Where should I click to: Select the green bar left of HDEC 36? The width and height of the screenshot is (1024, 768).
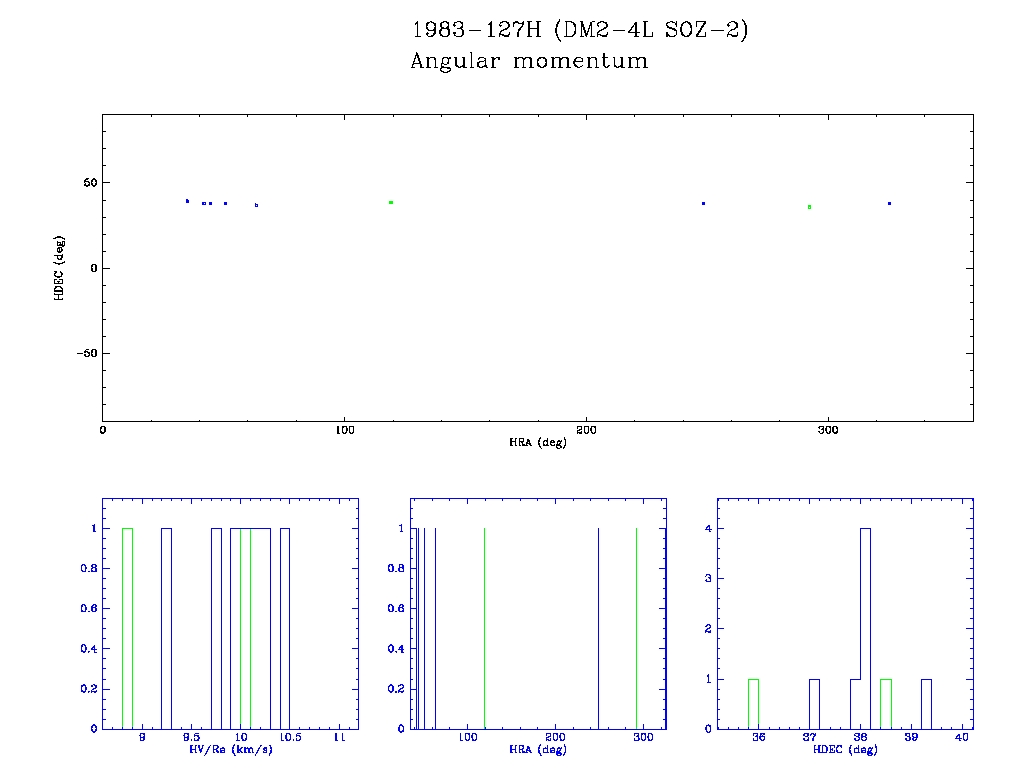coord(753,703)
